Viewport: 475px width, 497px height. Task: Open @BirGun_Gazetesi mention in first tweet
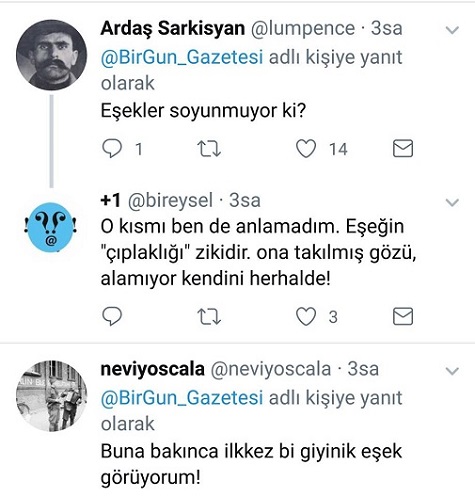tap(182, 57)
